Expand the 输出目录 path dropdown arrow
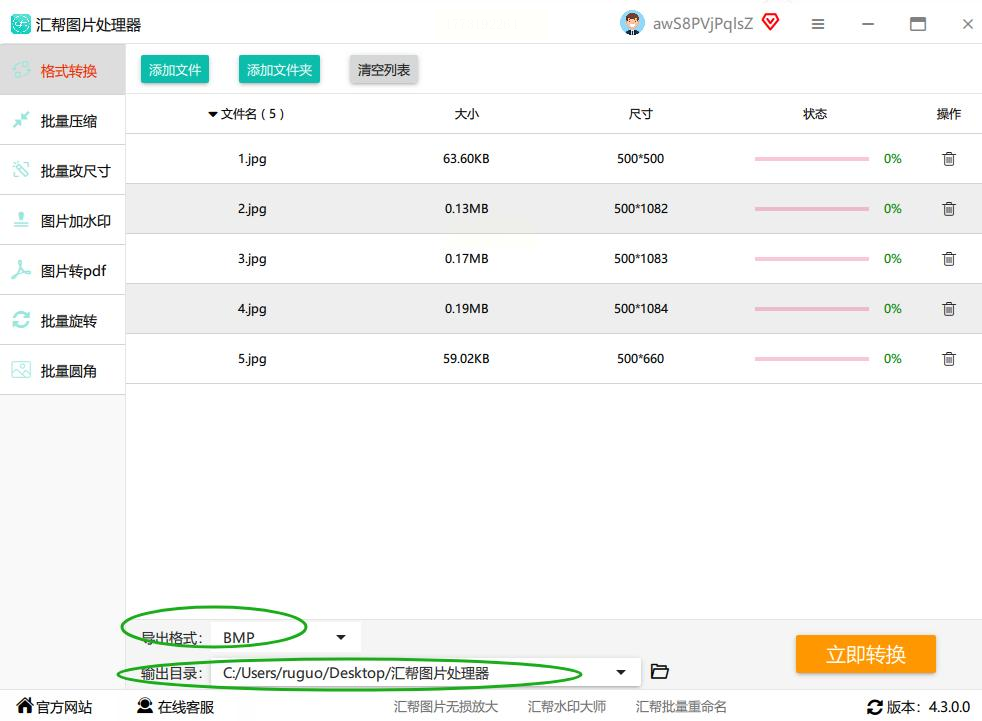Screen dimensions: 982x721 (x=621, y=672)
